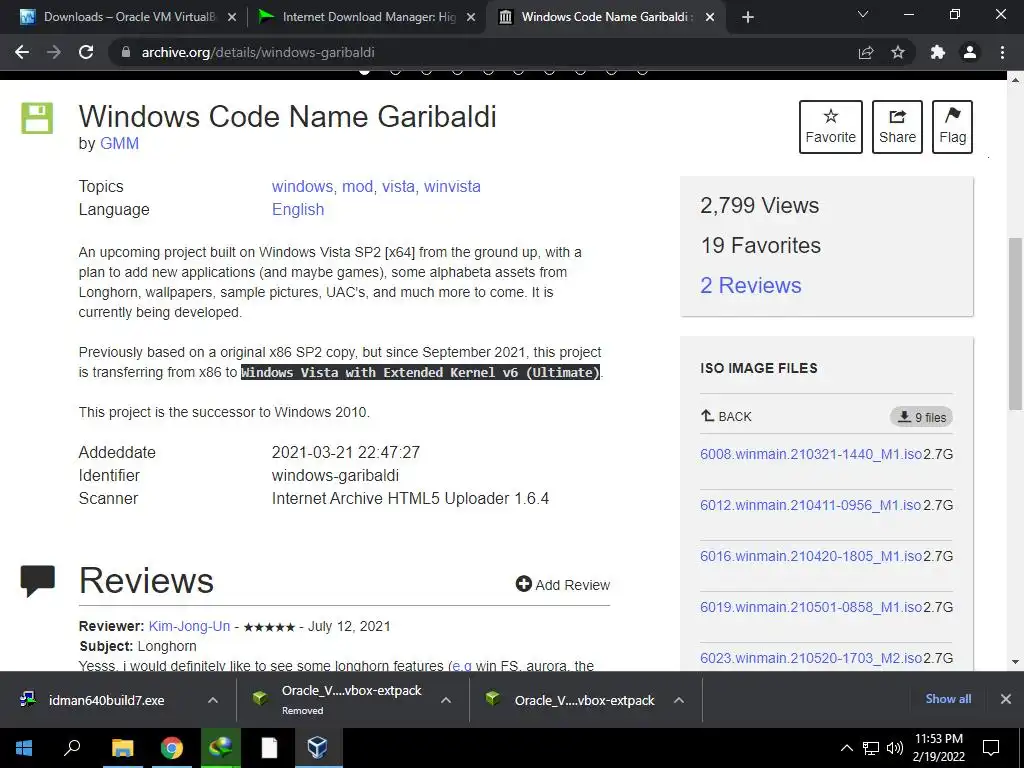Flag this item
This screenshot has width=1024, height=768.
tap(952, 127)
